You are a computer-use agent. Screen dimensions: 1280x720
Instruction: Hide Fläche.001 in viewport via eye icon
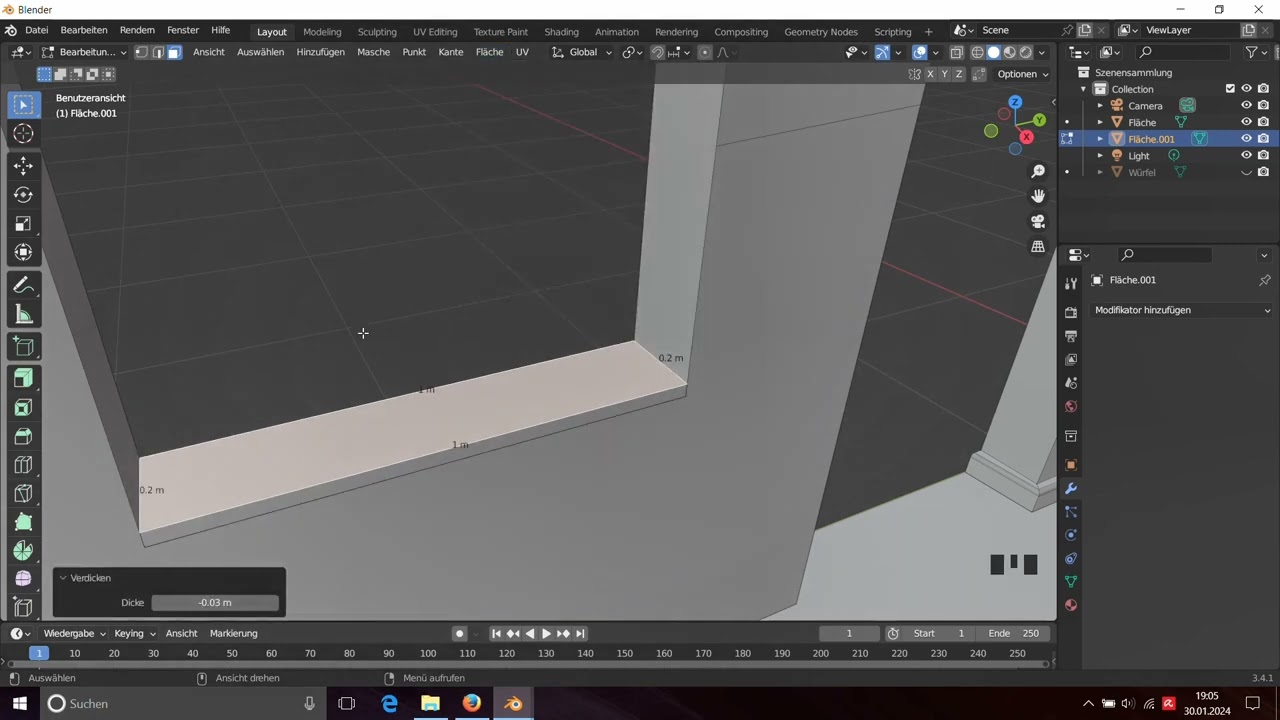(x=1247, y=139)
